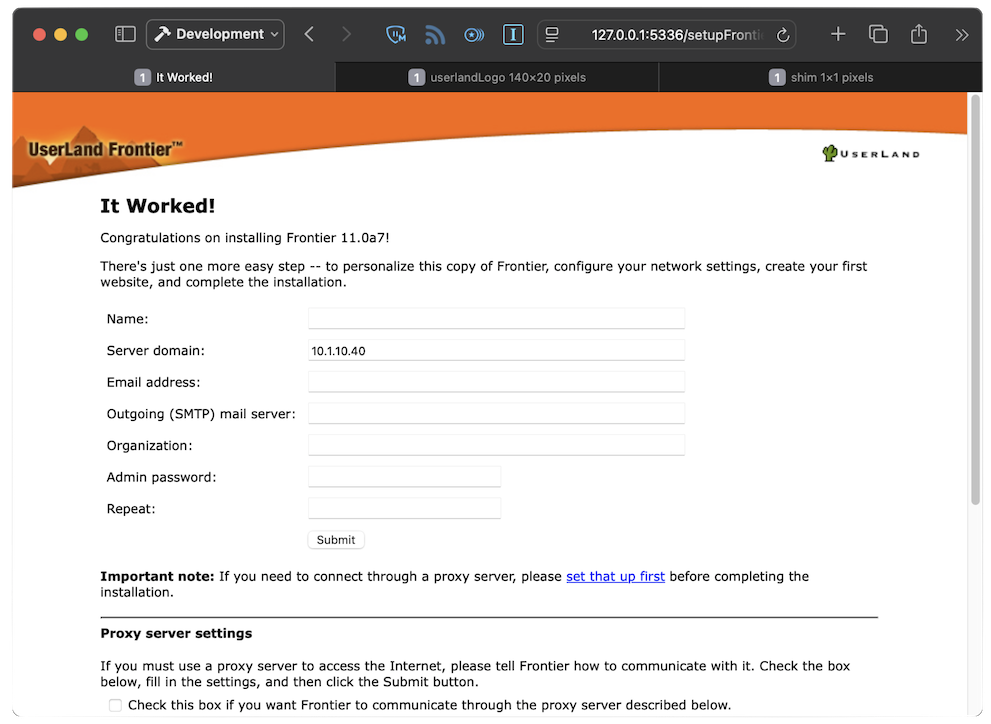This screenshot has height=724, width=991.
Task: Enable the proxy server communication checkbox
Action: [x=116, y=705]
